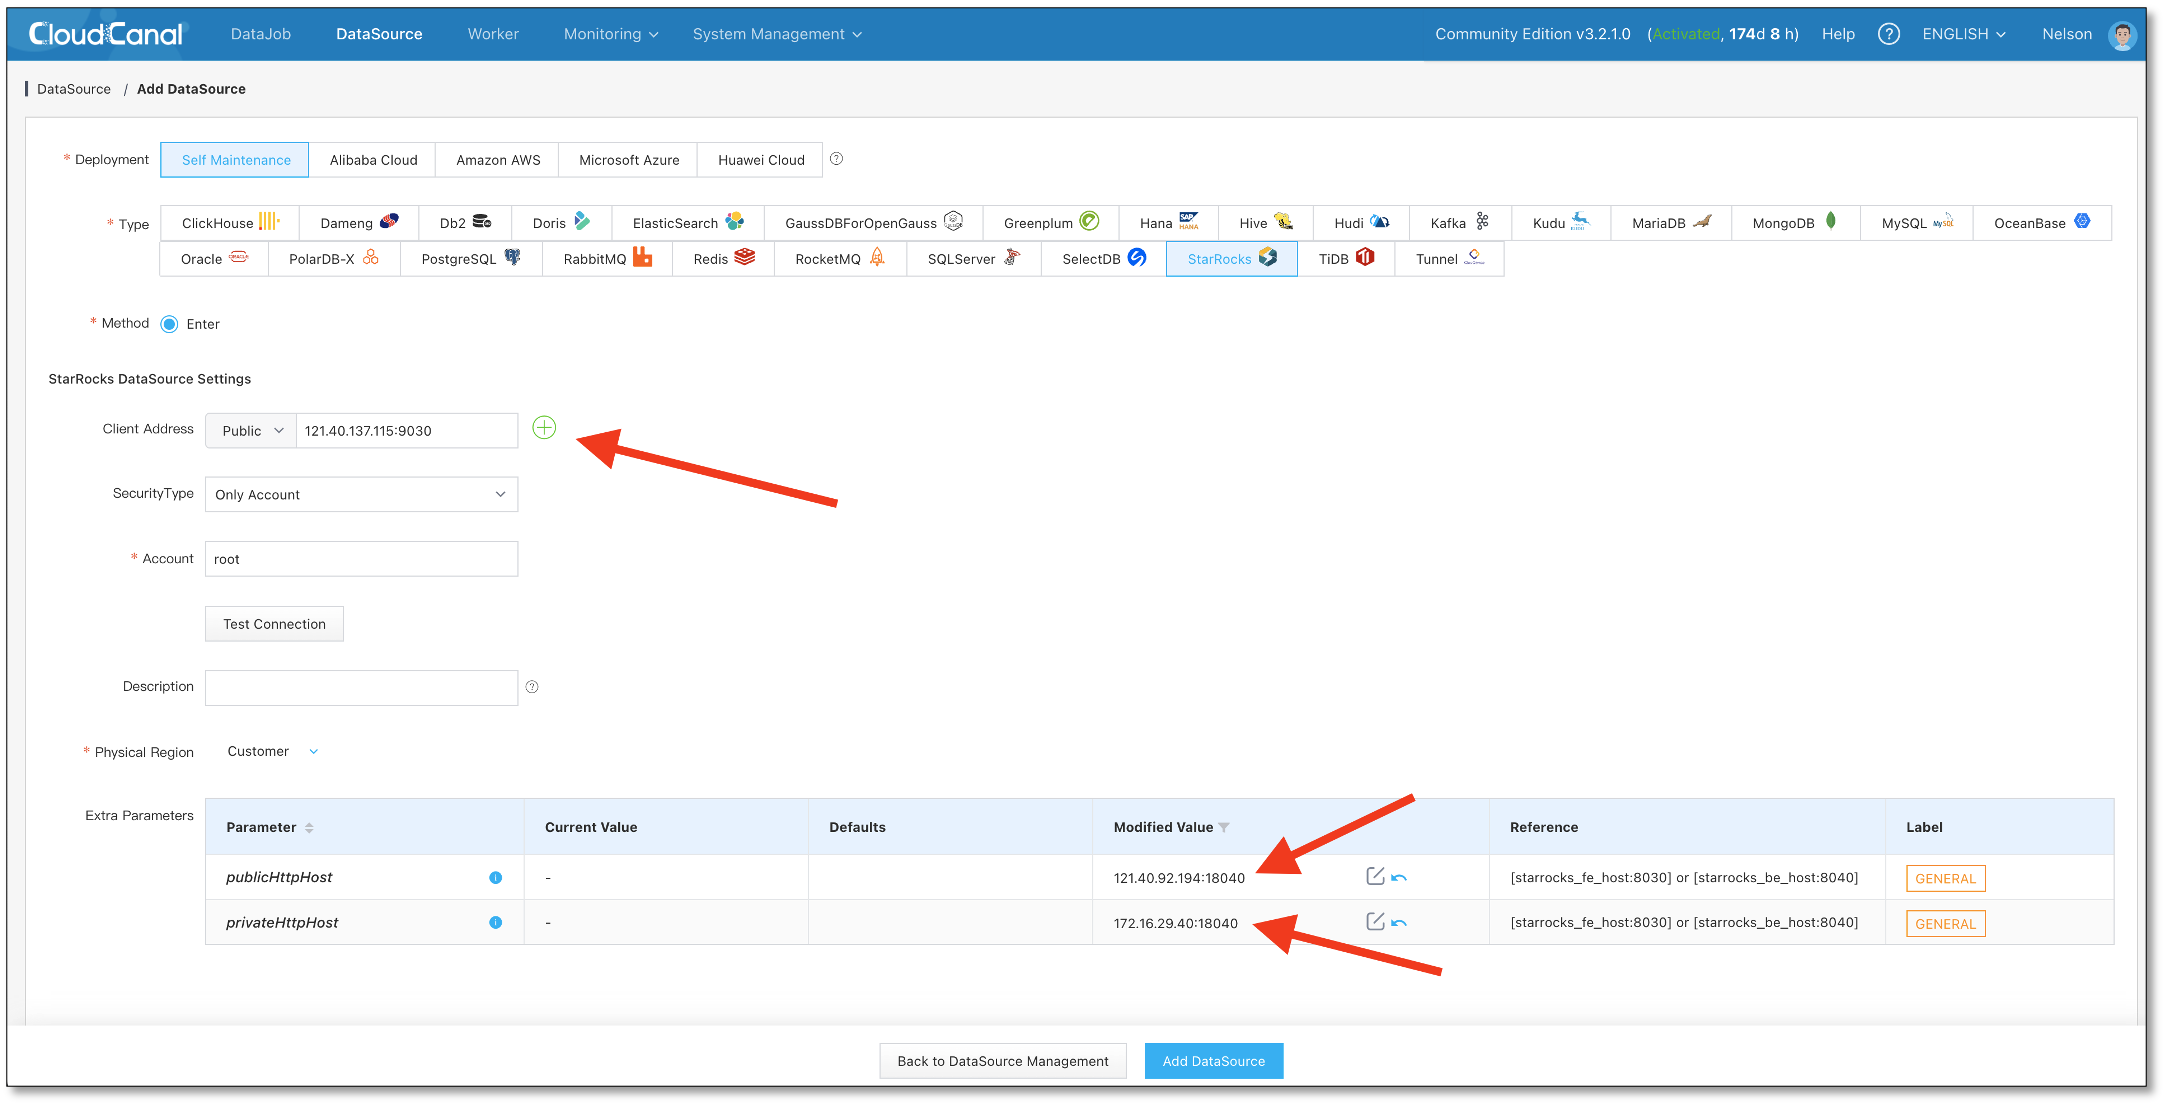This screenshot has width=2168, height=1112.
Task: Open the Worker tab
Action: [x=493, y=34]
